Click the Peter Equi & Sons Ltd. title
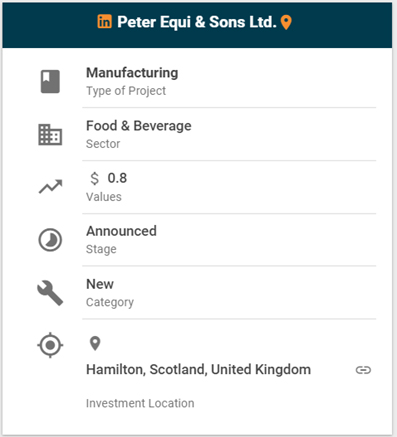Image resolution: width=397 pixels, height=437 pixels. tap(197, 22)
